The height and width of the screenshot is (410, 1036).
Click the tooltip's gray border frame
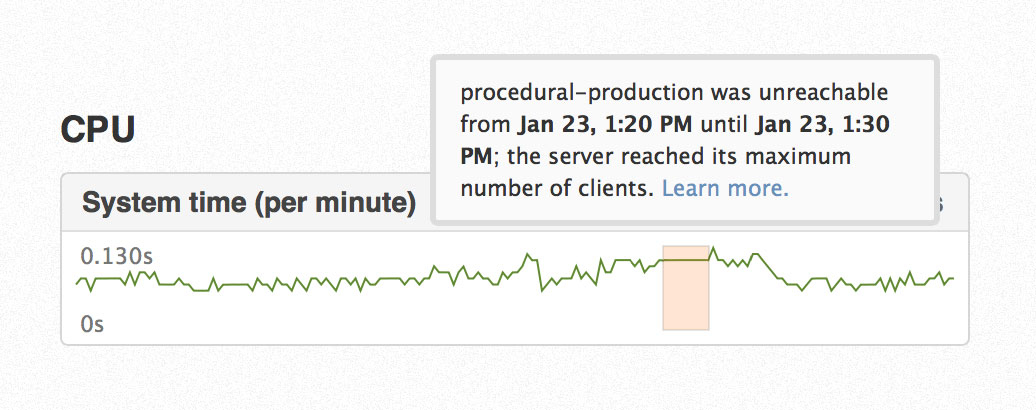[x=685, y=58]
